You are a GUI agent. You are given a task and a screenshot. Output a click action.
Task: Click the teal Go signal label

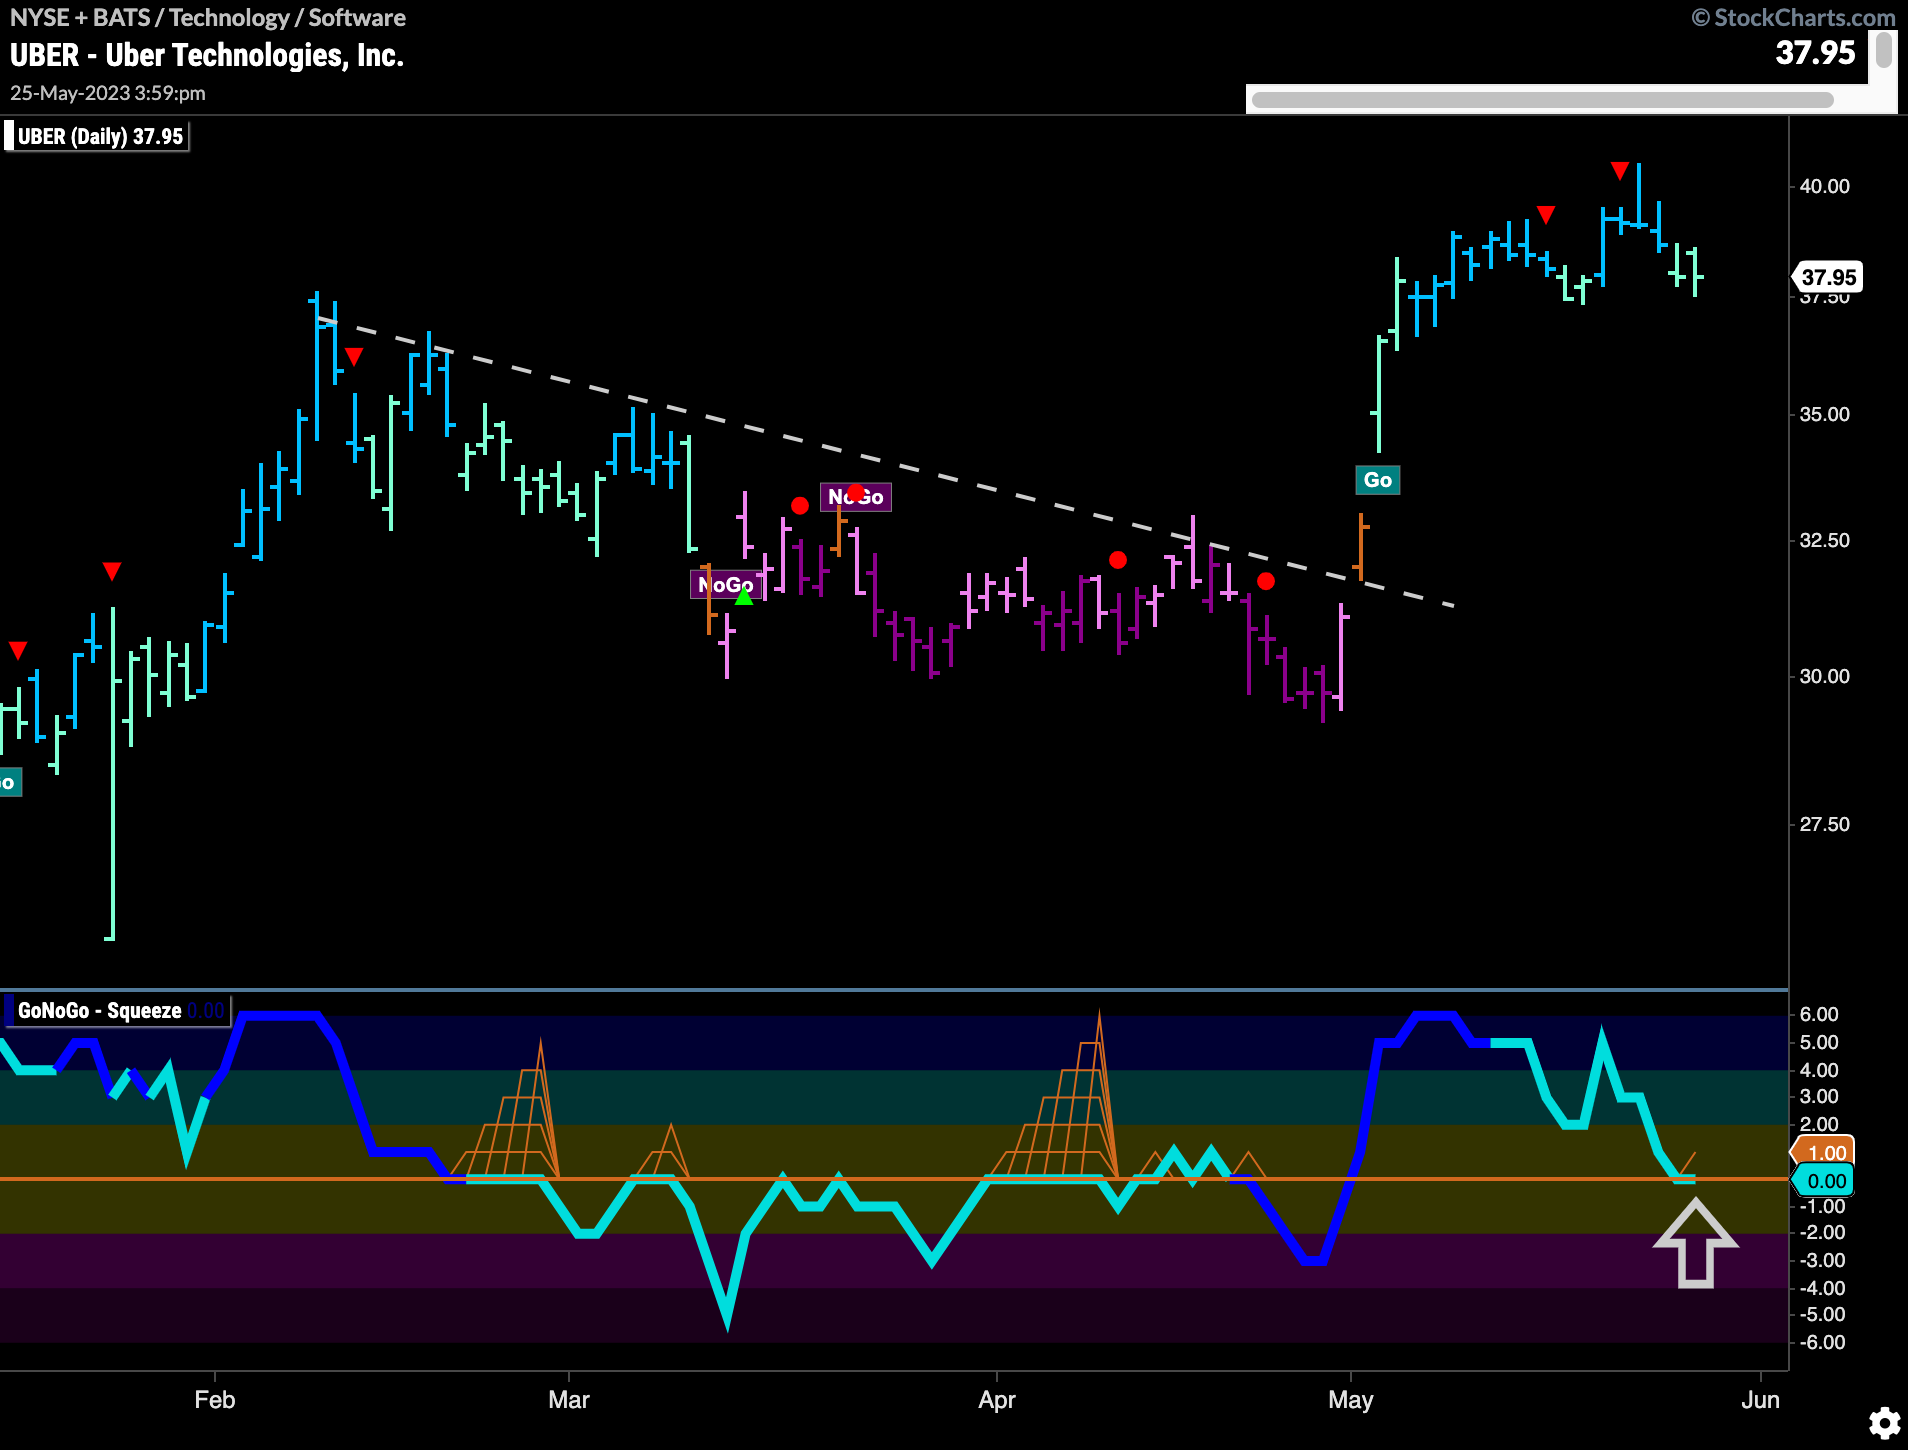click(x=1377, y=480)
